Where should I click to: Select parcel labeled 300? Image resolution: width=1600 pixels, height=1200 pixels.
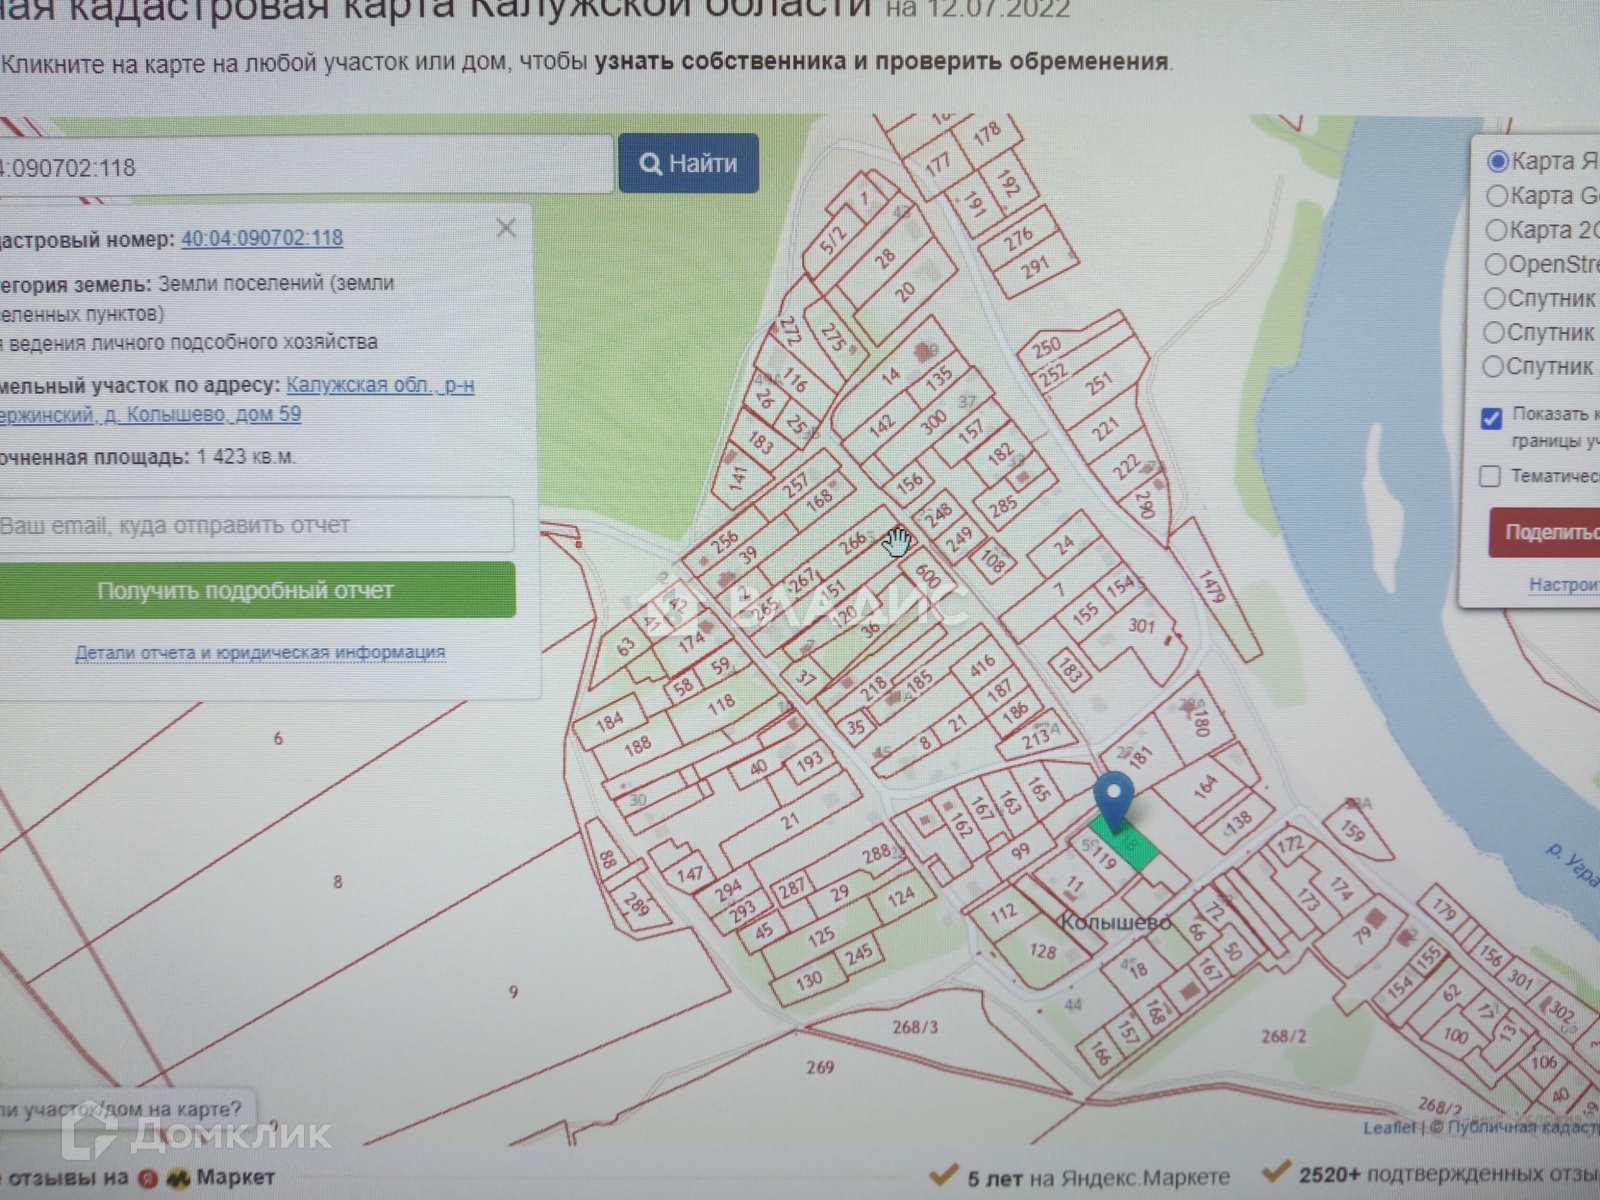coord(933,422)
